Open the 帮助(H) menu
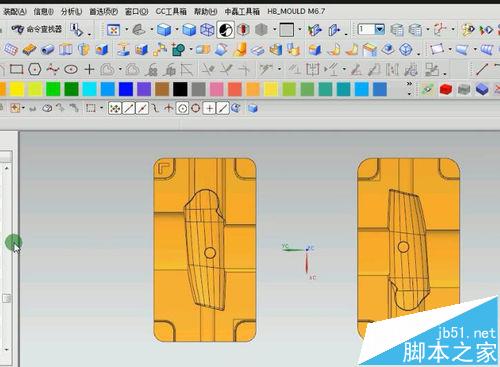500x367 pixels. 205,11
